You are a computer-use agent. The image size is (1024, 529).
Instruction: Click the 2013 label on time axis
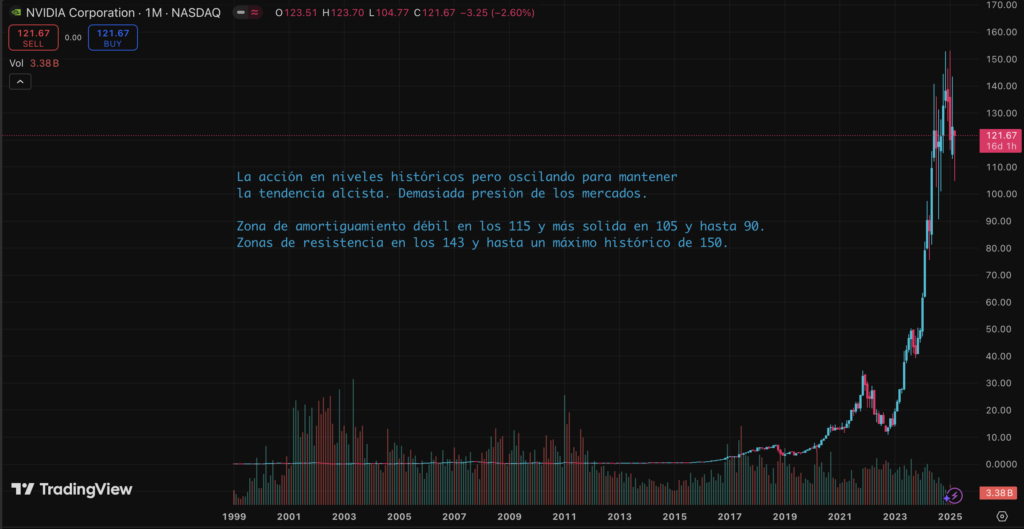(619, 516)
